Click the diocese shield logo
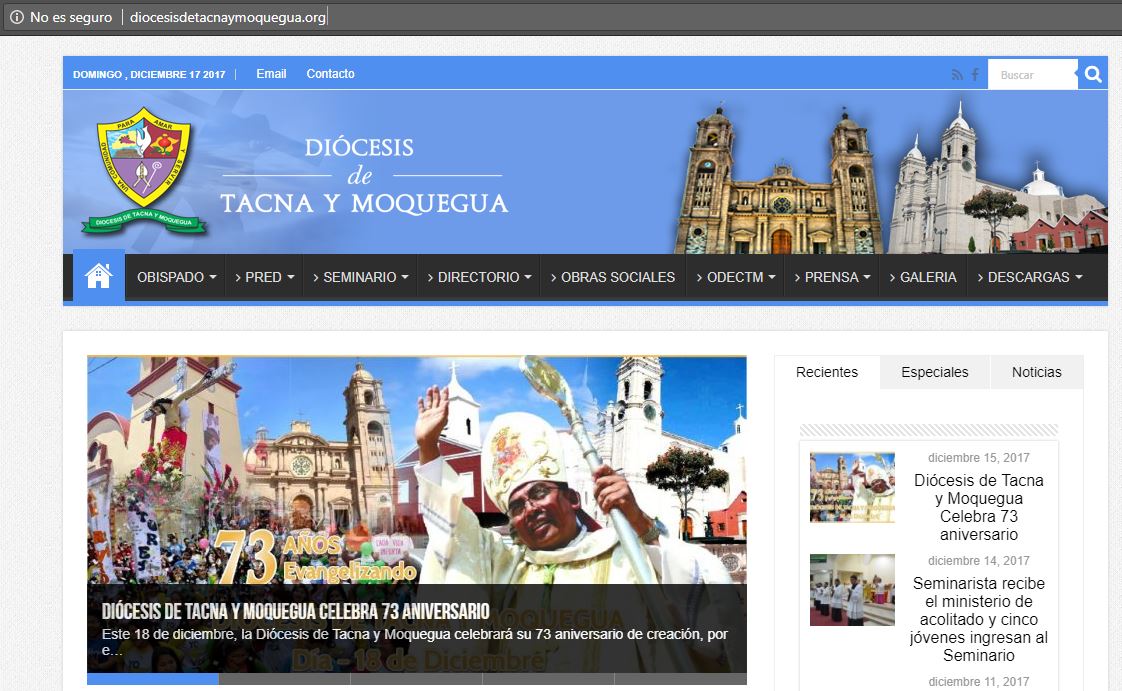The image size is (1122, 691). [x=144, y=172]
